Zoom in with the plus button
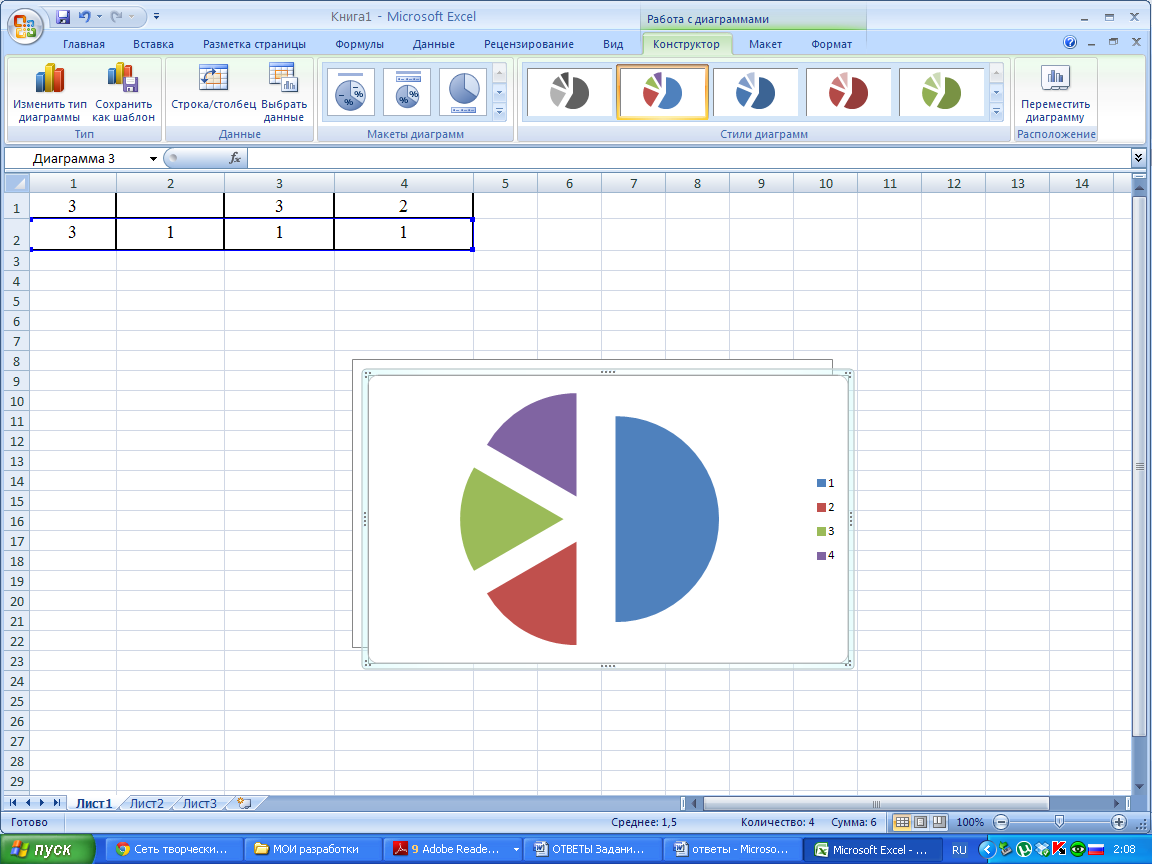1152x864 pixels. (1118, 822)
